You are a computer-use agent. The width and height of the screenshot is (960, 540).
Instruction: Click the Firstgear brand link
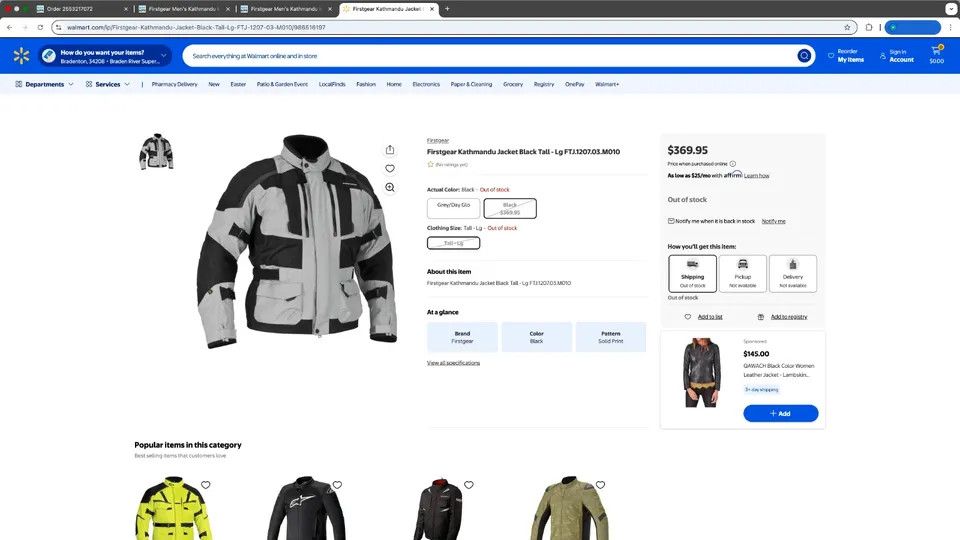click(438, 141)
